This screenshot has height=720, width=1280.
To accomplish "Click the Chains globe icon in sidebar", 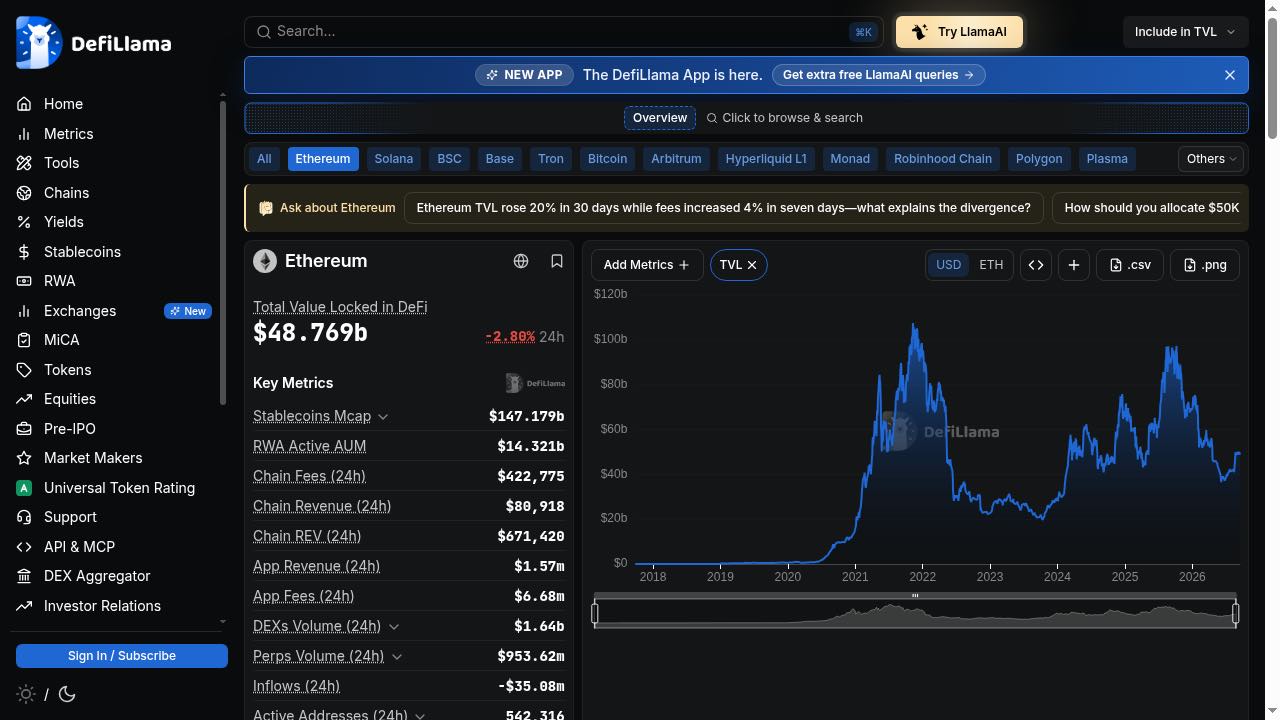I will pyautogui.click(x=24, y=193).
